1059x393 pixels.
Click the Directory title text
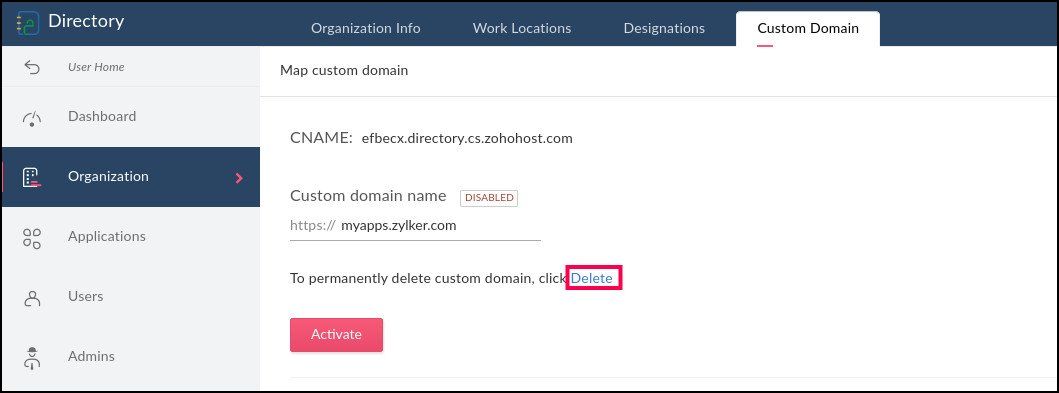86,21
